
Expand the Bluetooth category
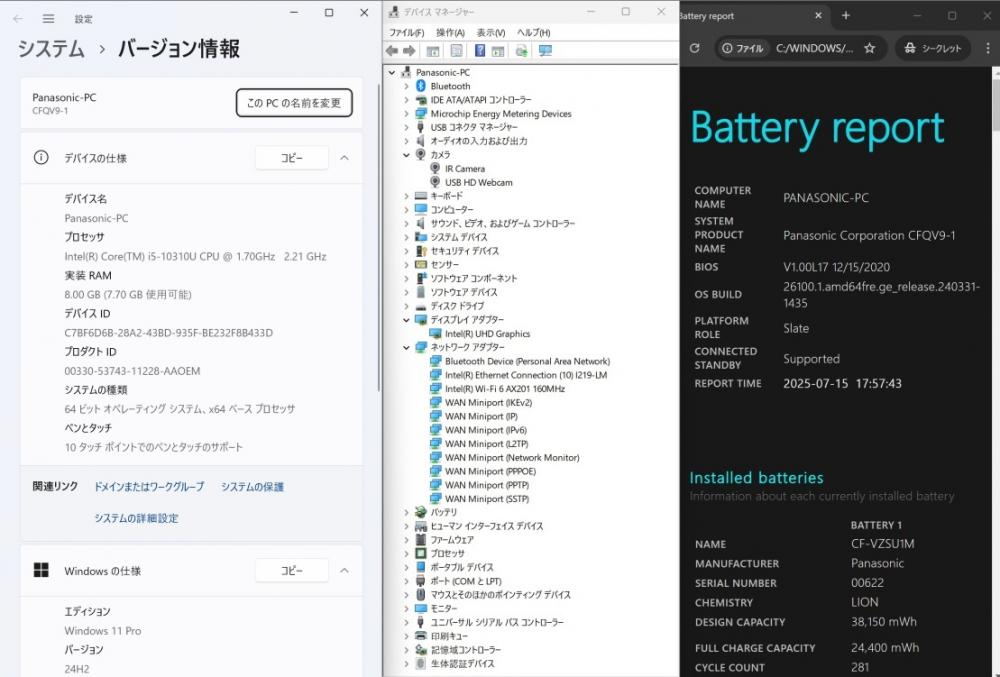click(x=406, y=86)
